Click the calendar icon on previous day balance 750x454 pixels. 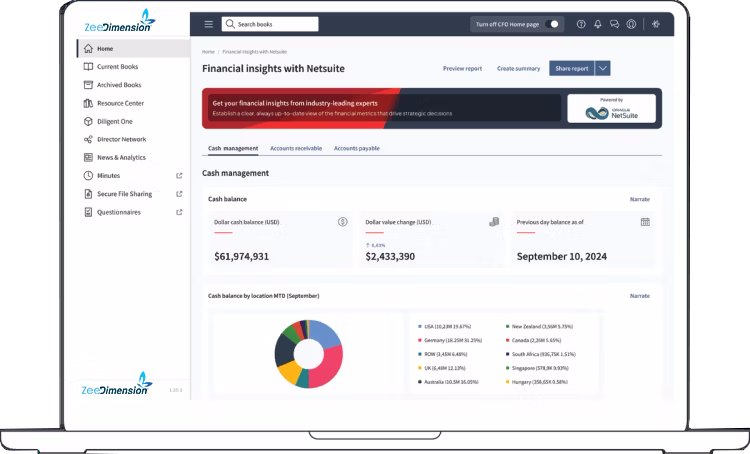(x=645, y=222)
